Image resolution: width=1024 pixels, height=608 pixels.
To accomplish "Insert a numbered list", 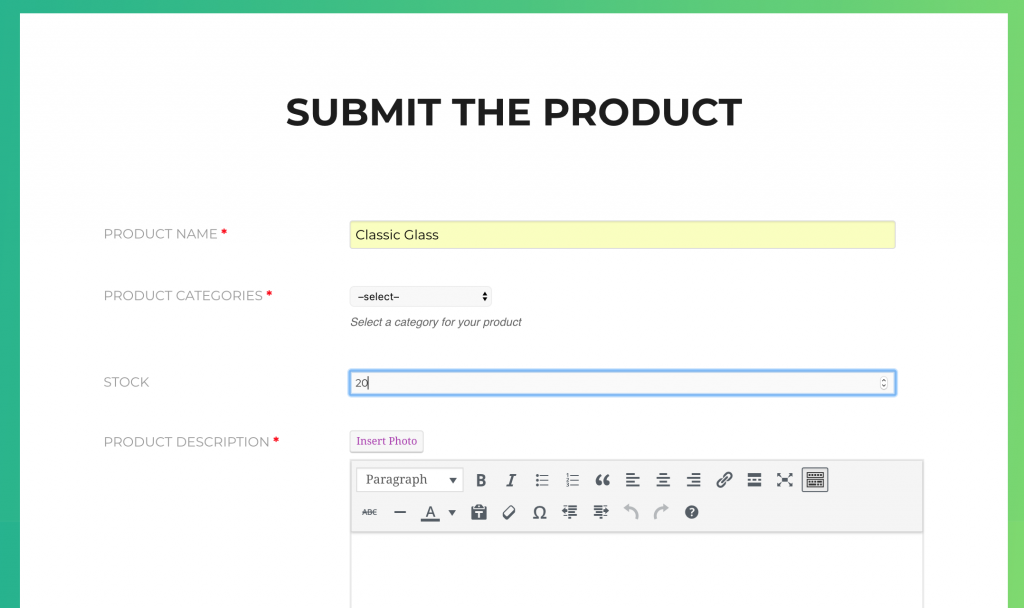I will (x=572, y=480).
